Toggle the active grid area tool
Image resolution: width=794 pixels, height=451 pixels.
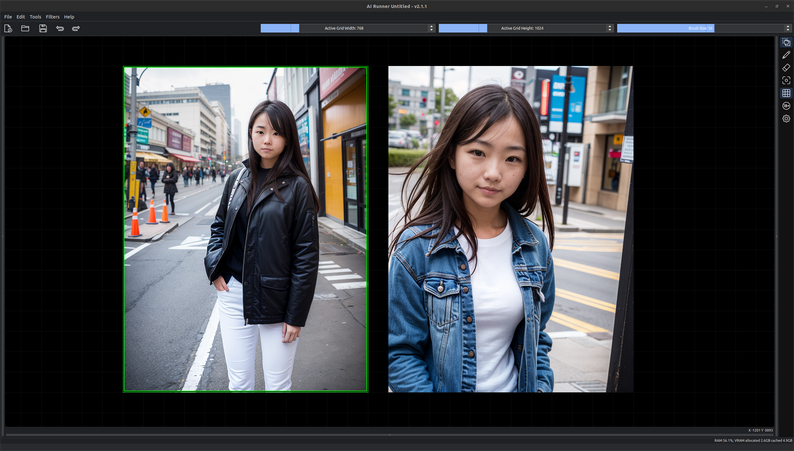tap(786, 42)
